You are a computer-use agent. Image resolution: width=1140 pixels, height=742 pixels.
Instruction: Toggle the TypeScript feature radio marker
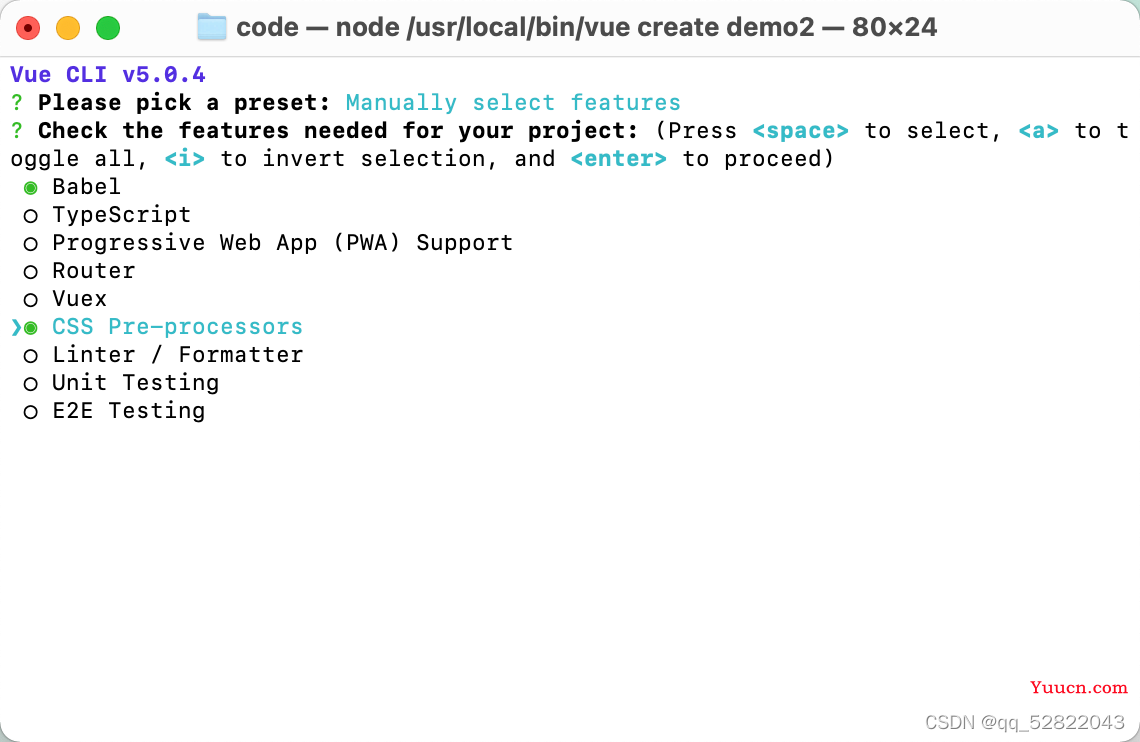(31, 216)
